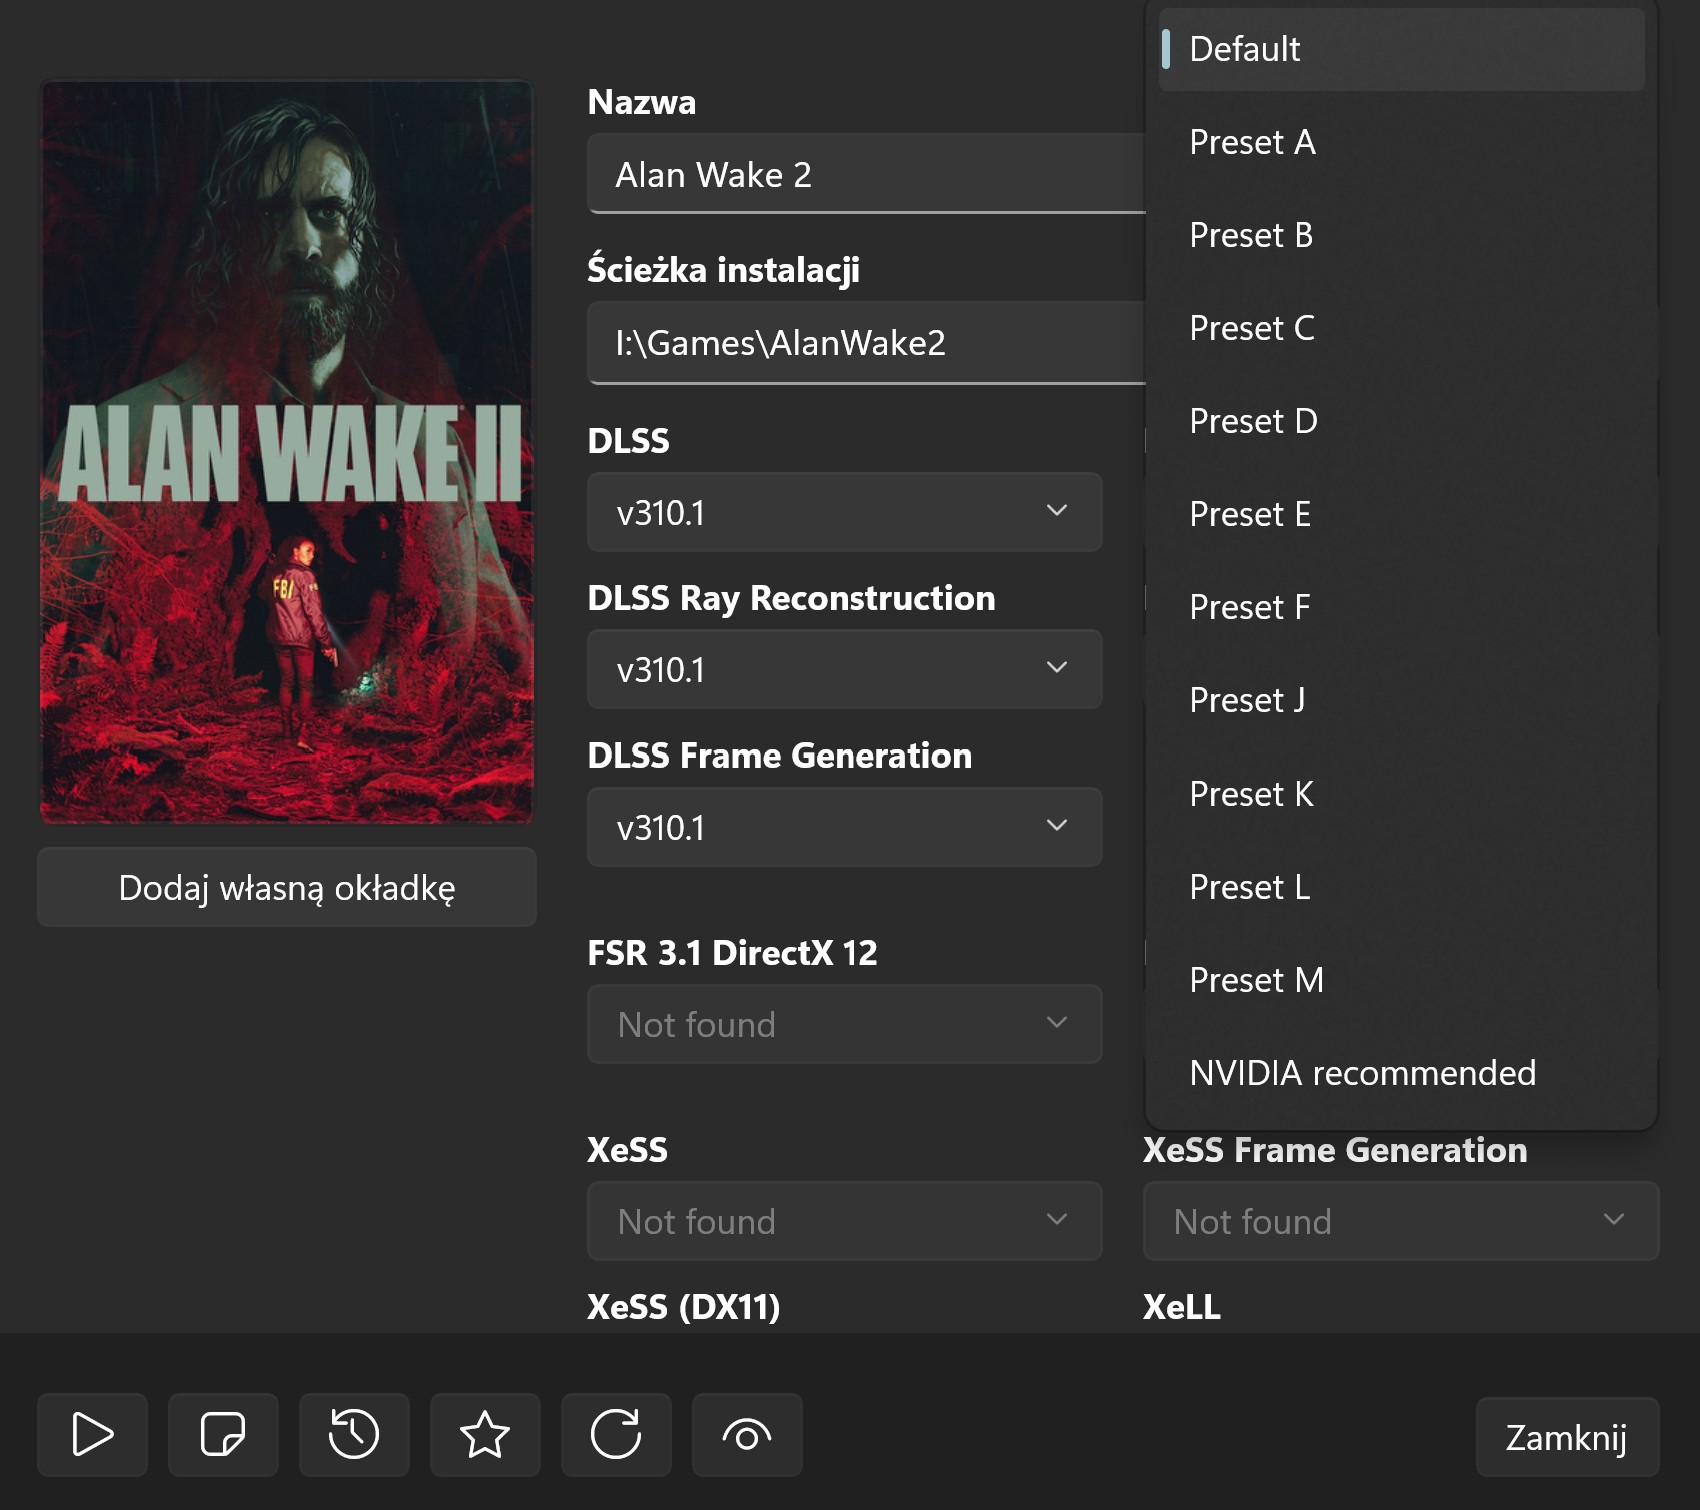Click the play icon to launch game
The width and height of the screenshot is (1700, 1510).
[92, 1435]
